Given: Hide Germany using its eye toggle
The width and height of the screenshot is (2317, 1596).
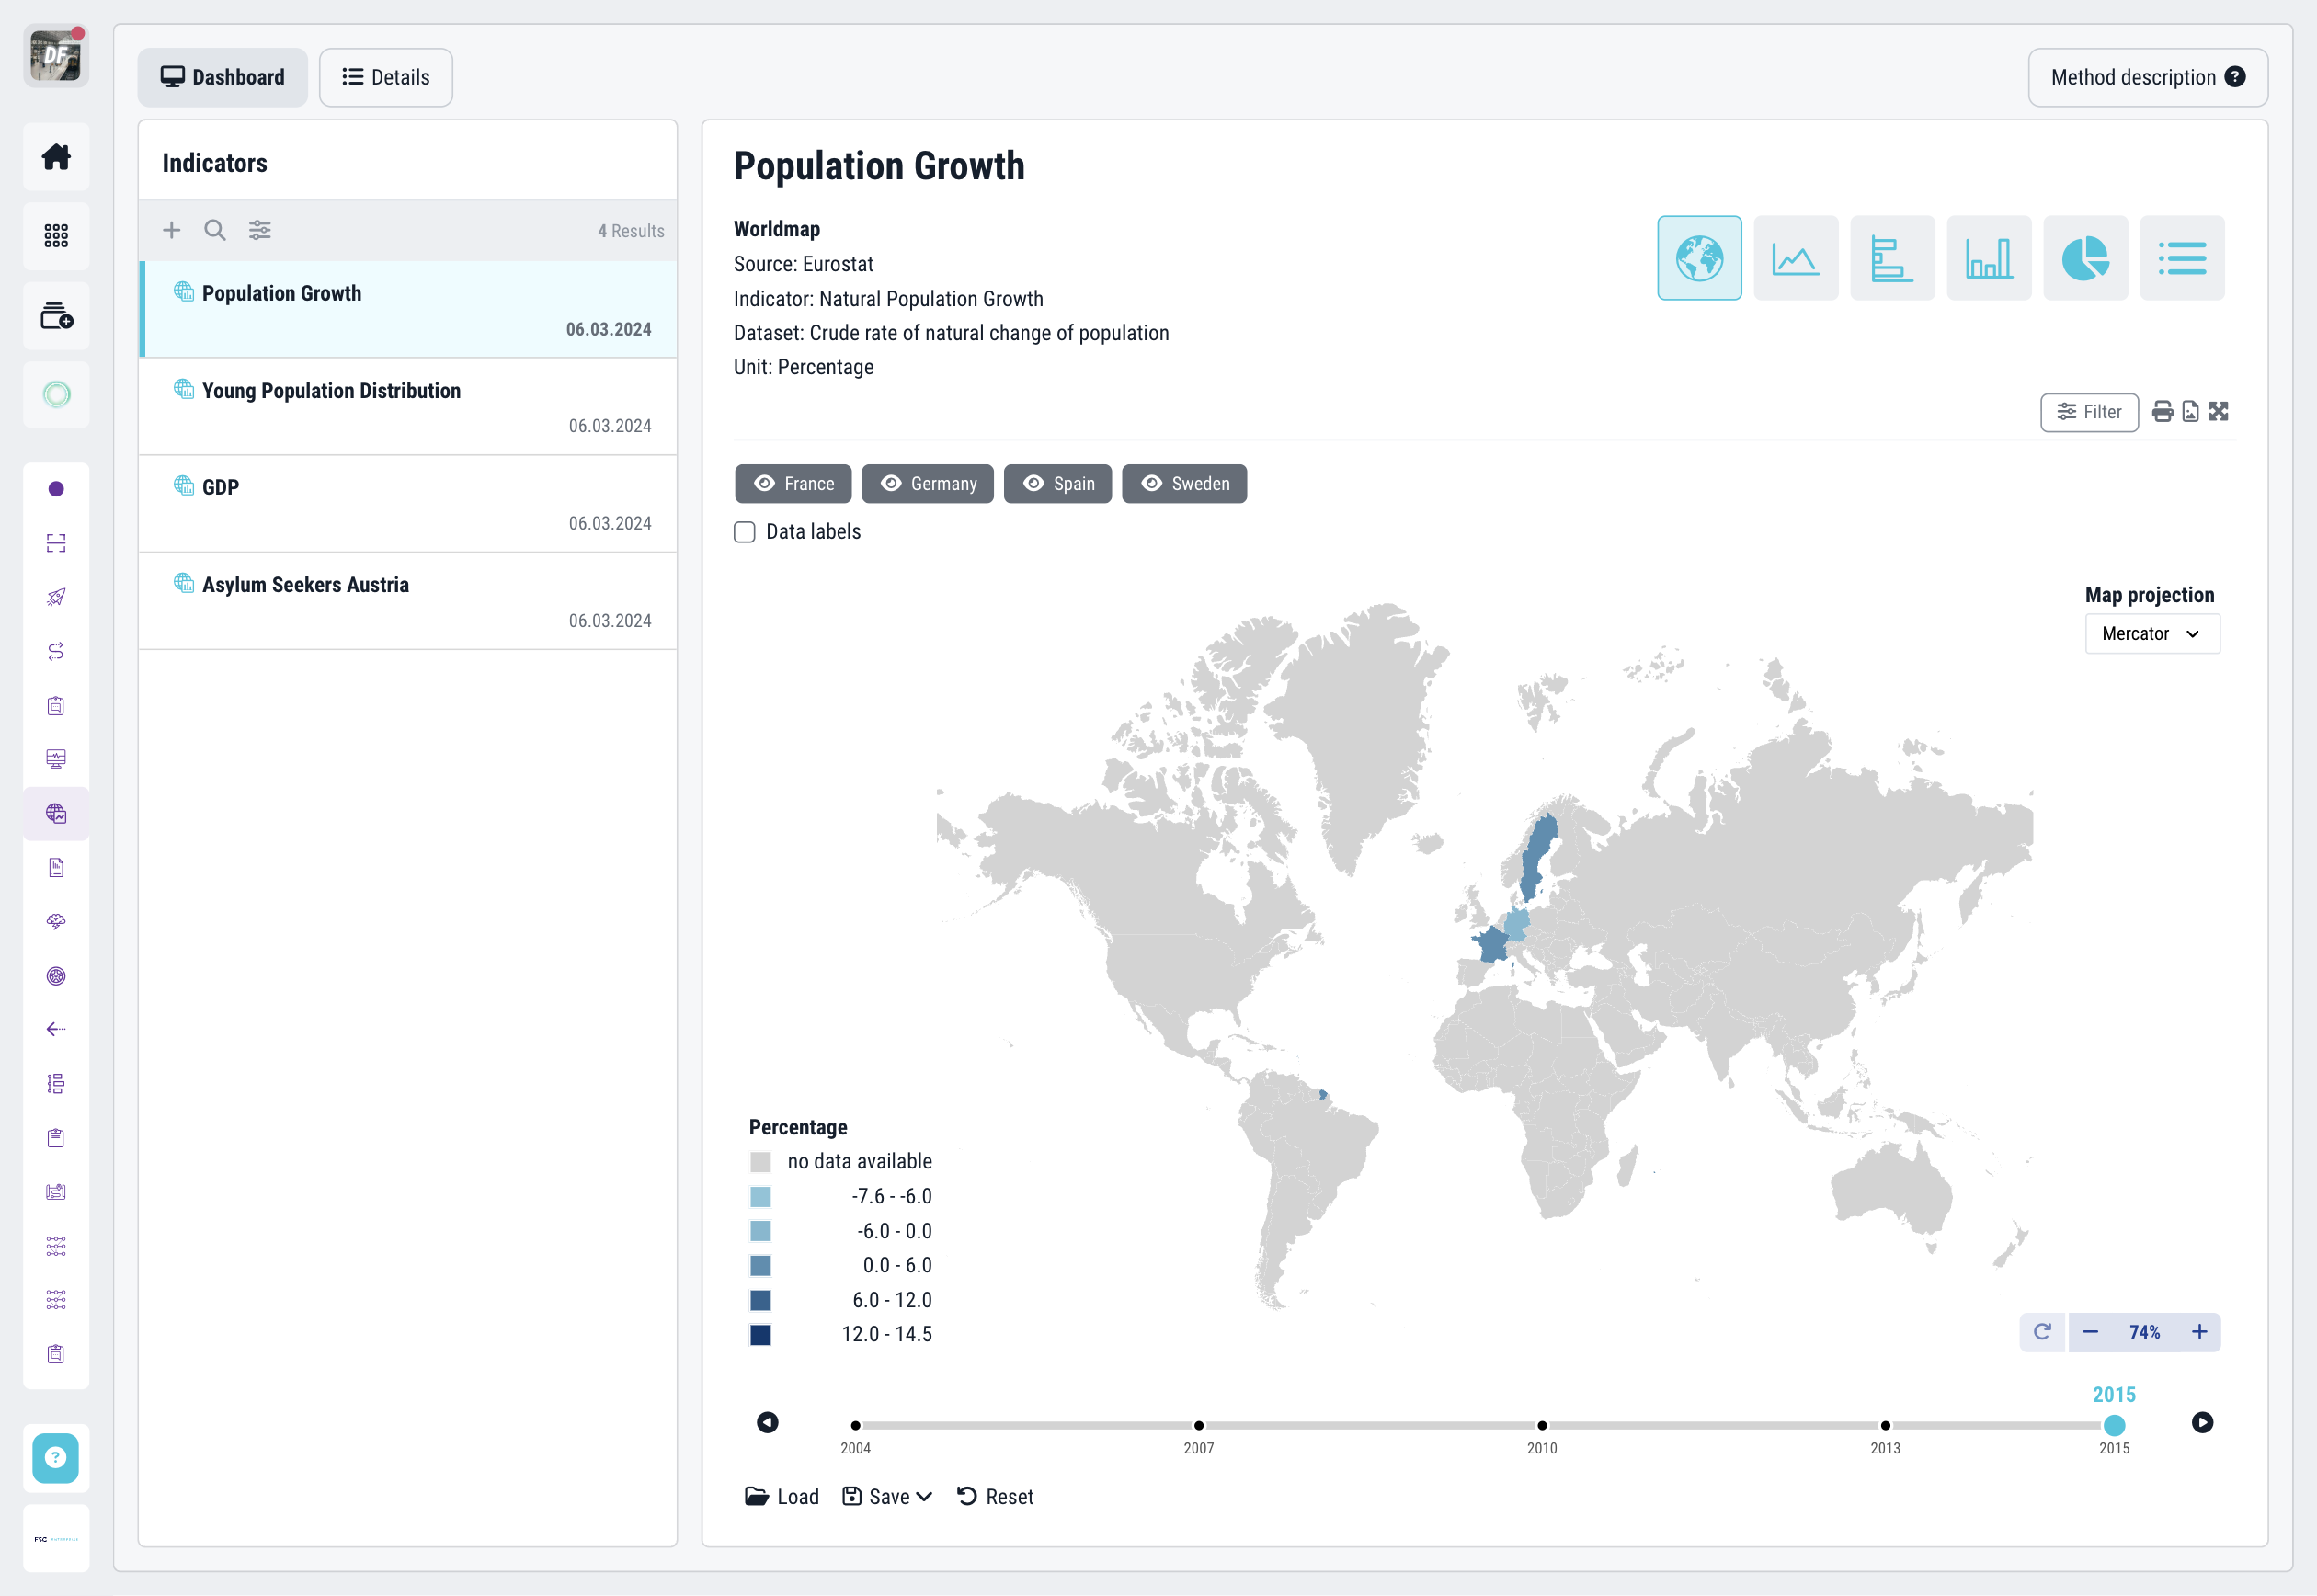Looking at the screenshot, I should 892,483.
